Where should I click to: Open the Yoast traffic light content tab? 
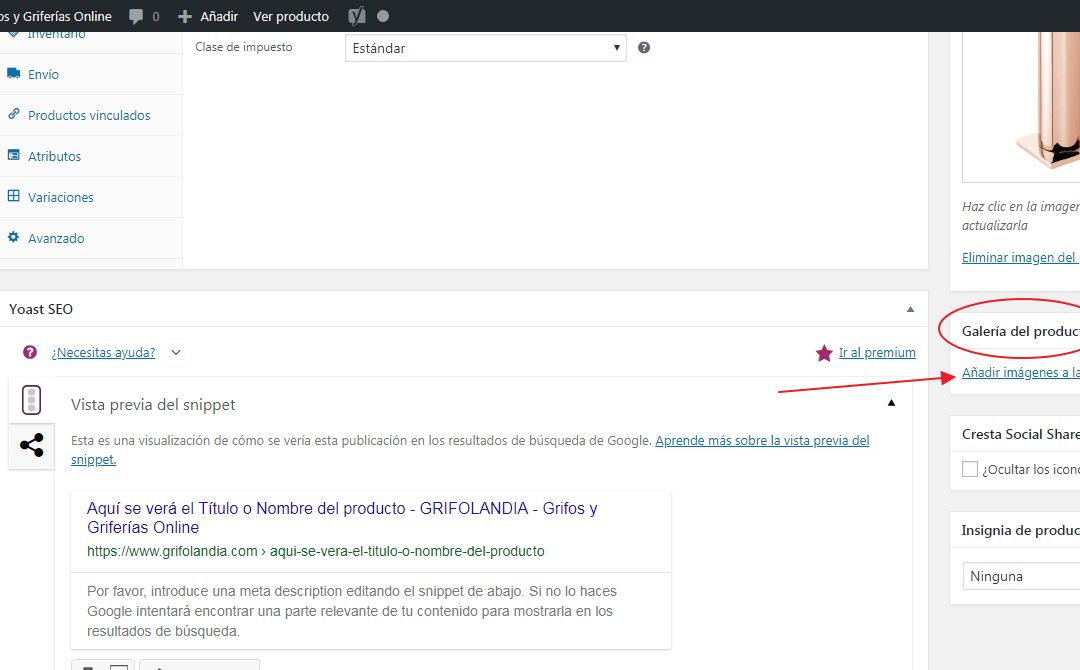tap(31, 400)
